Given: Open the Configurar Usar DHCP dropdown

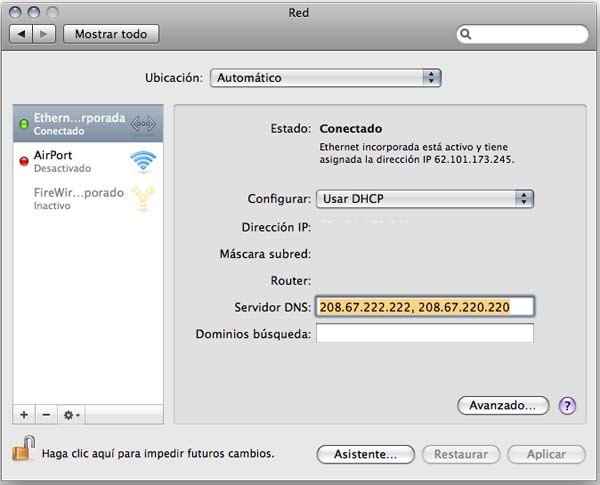Looking at the screenshot, I should click(x=425, y=199).
